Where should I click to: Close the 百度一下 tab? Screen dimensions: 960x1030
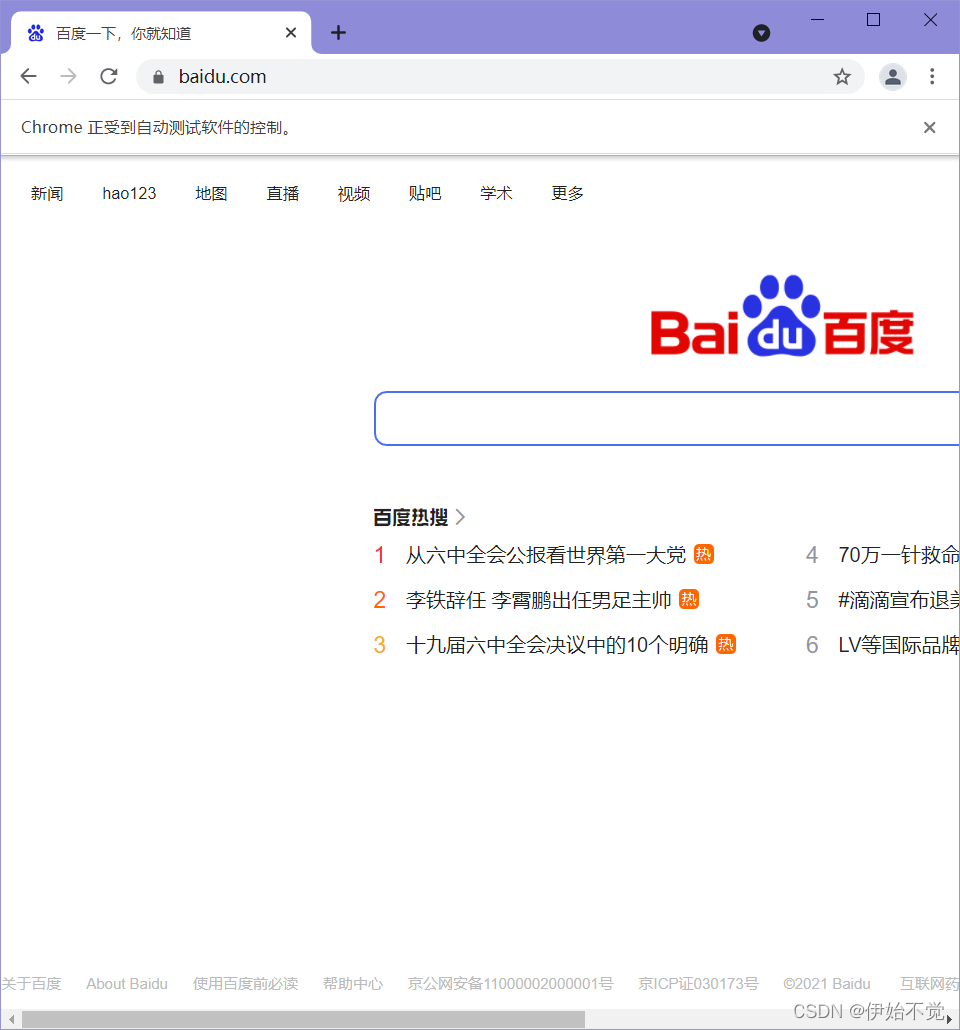pyautogui.click(x=290, y=33)
